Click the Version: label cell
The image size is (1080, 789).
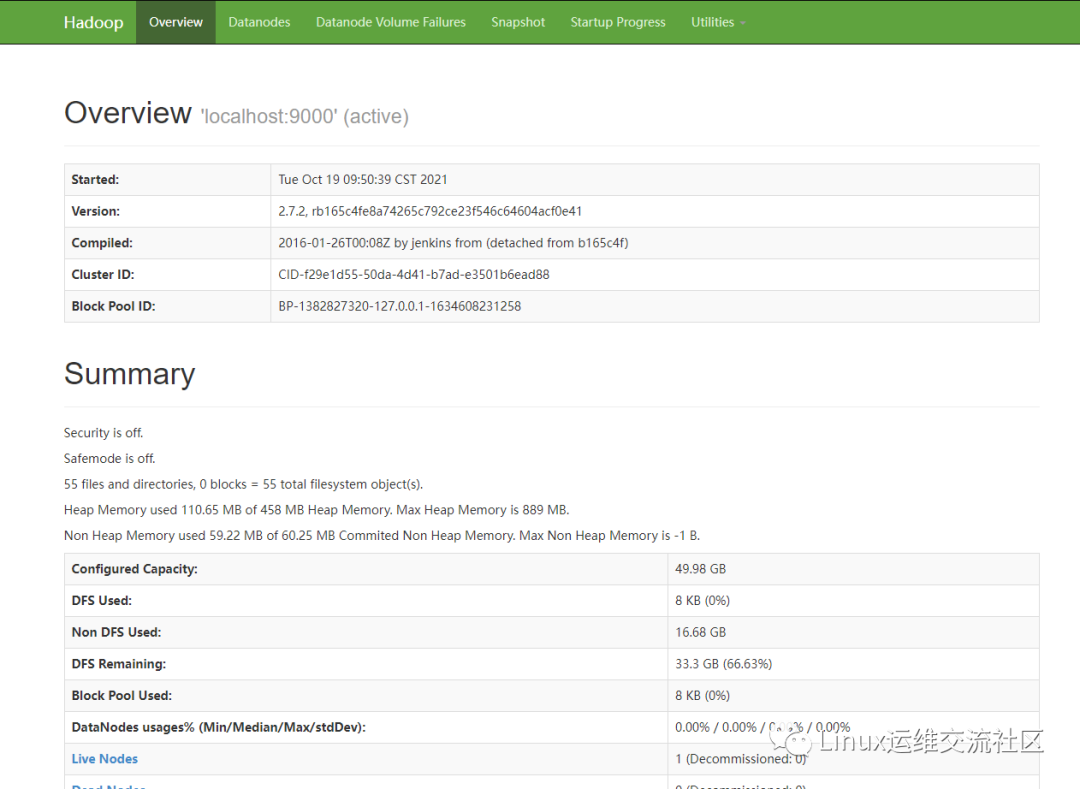tap(167, 211)
